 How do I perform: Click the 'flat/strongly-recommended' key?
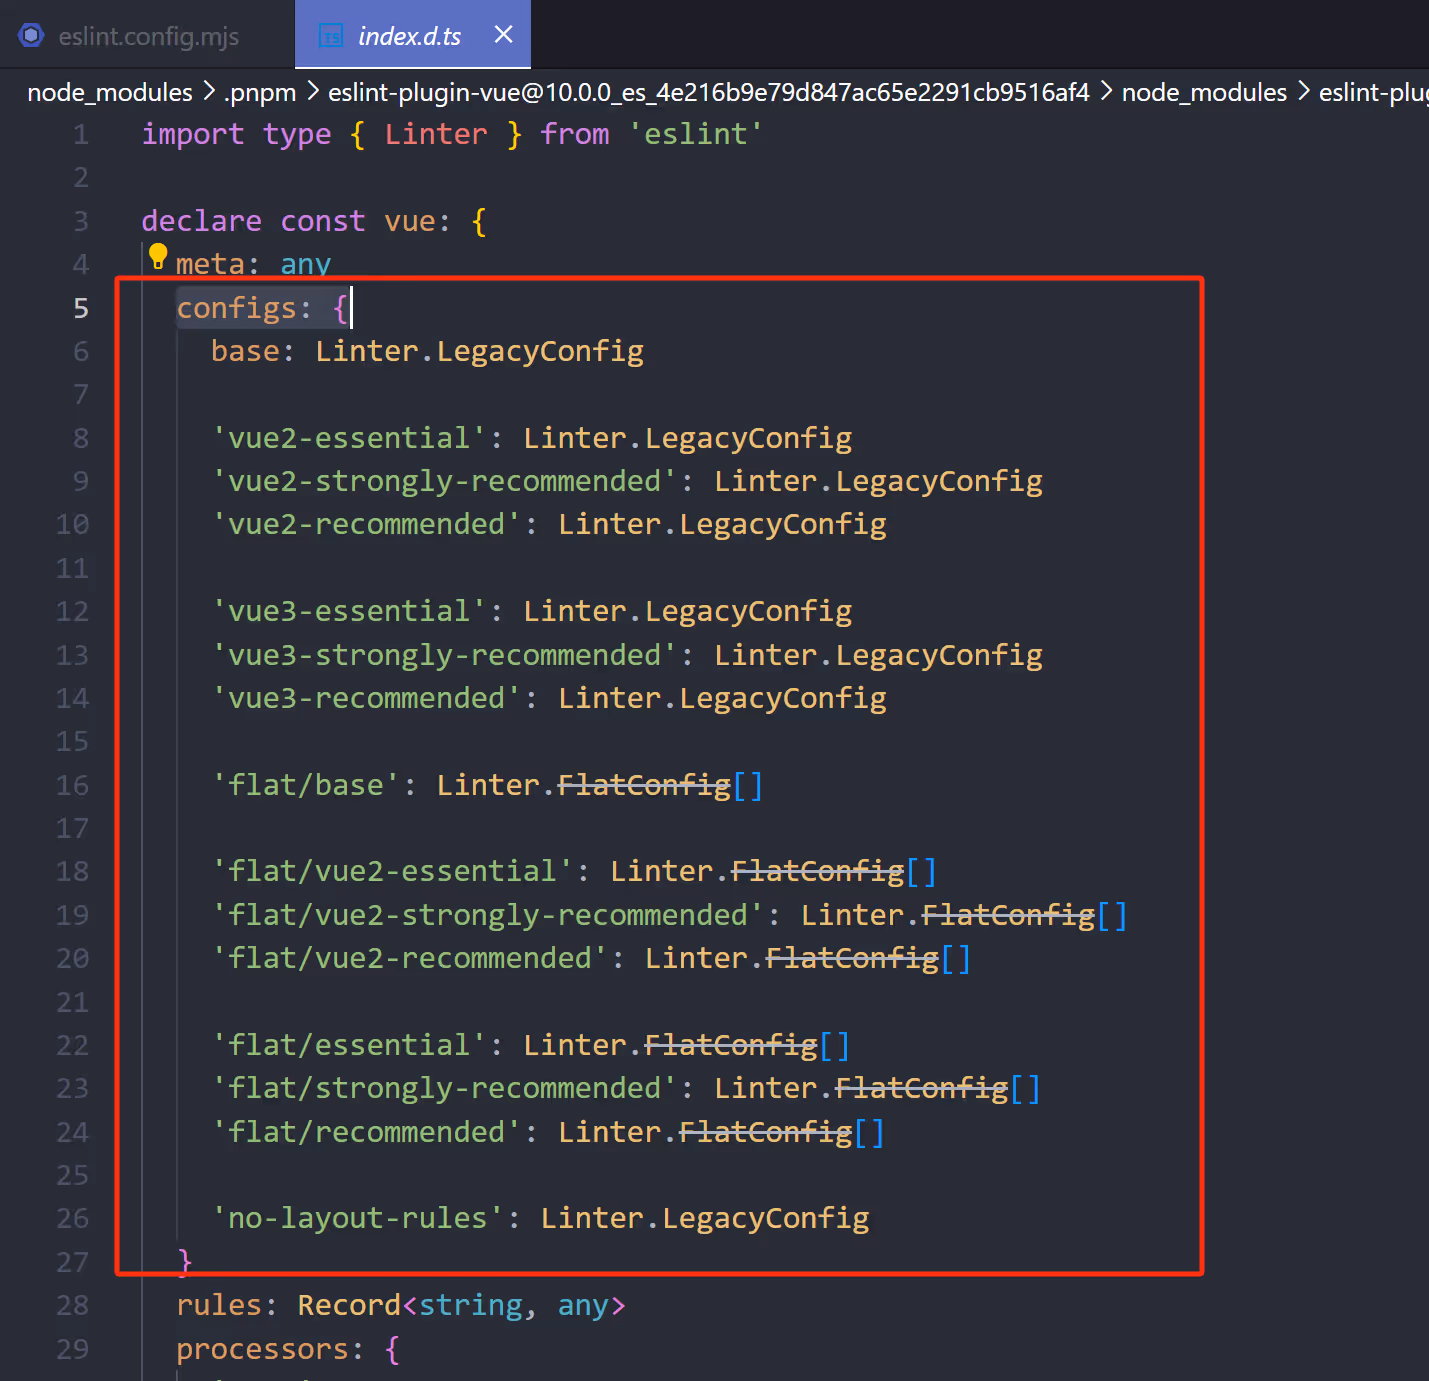(444, 1089)
